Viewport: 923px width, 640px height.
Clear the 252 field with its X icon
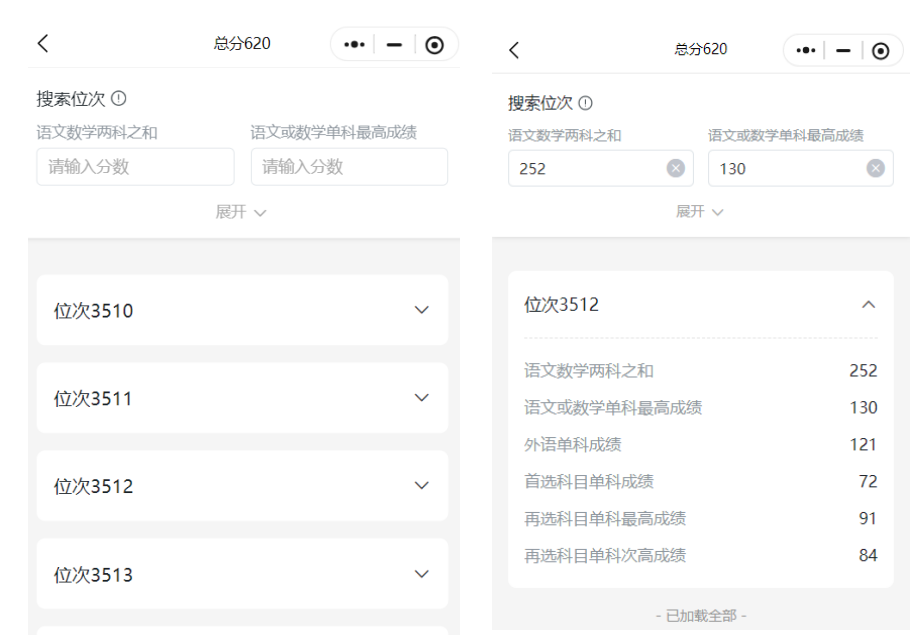[x=675, y=168]
